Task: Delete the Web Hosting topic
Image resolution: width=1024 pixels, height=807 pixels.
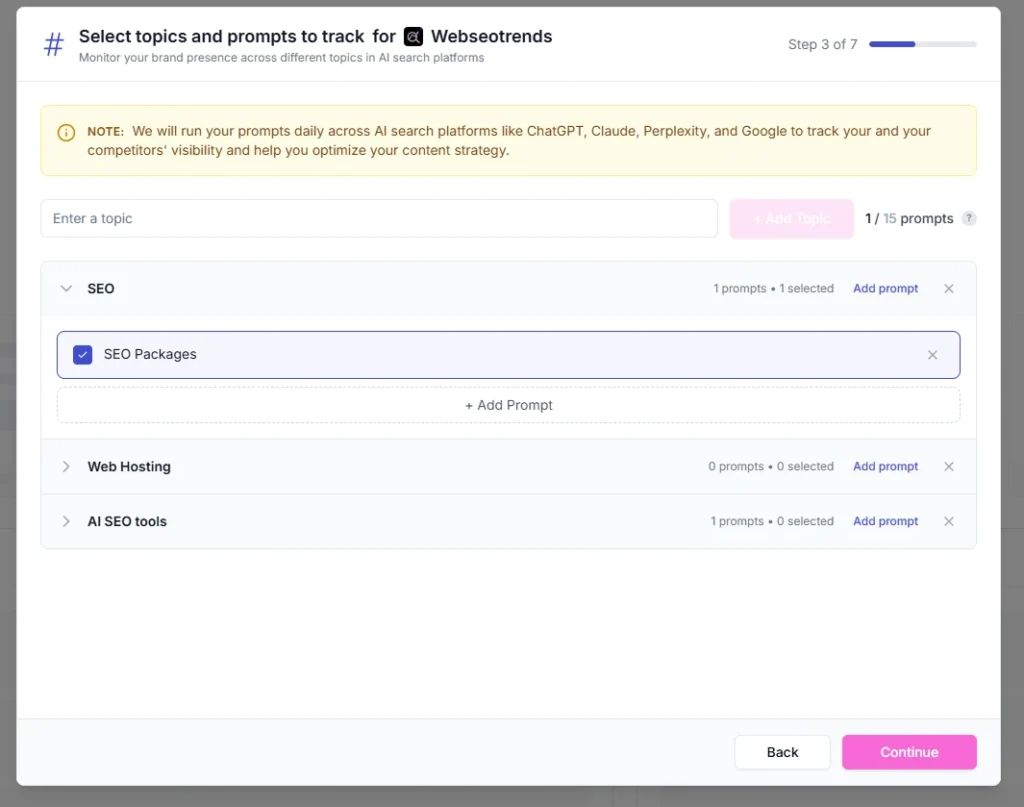Action: point(948,466)
